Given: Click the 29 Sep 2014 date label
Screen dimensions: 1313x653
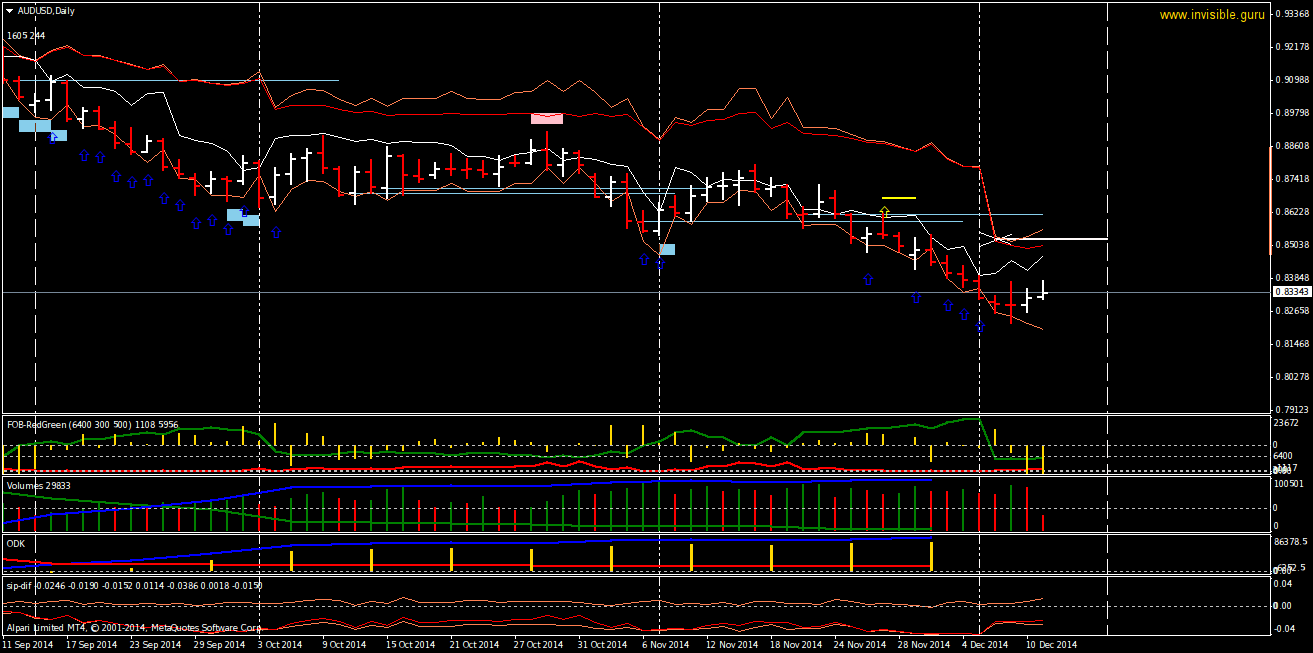Looking at the screenshot, I should coord(218,645).
